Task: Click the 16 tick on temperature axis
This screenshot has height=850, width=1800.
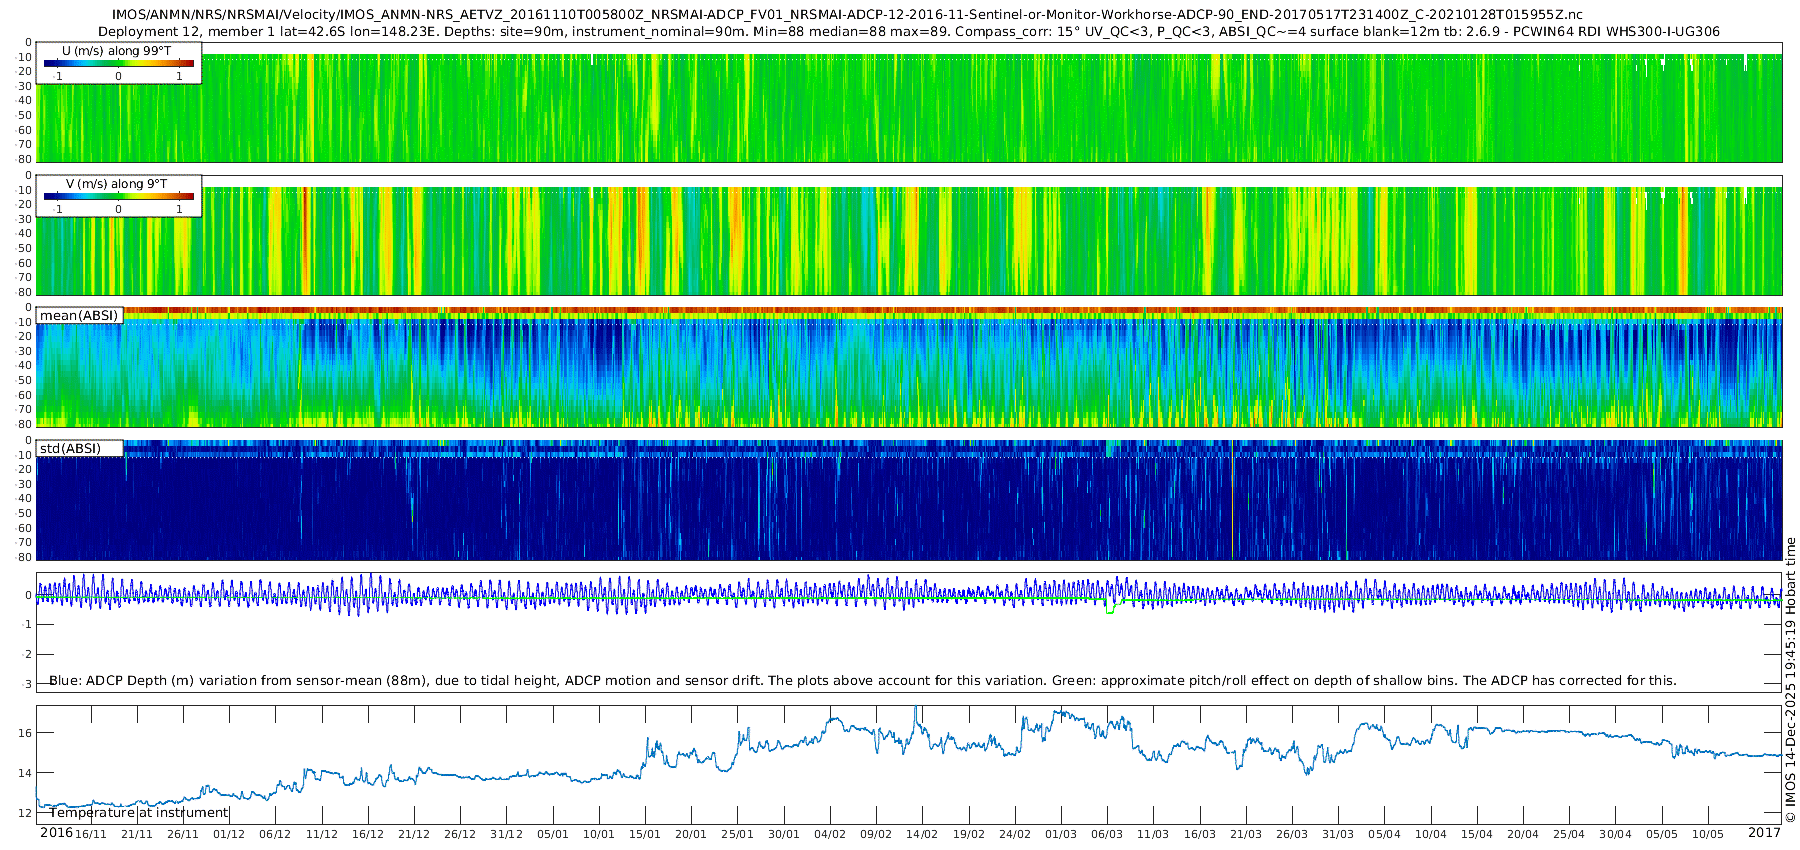Action: (25, 733)
